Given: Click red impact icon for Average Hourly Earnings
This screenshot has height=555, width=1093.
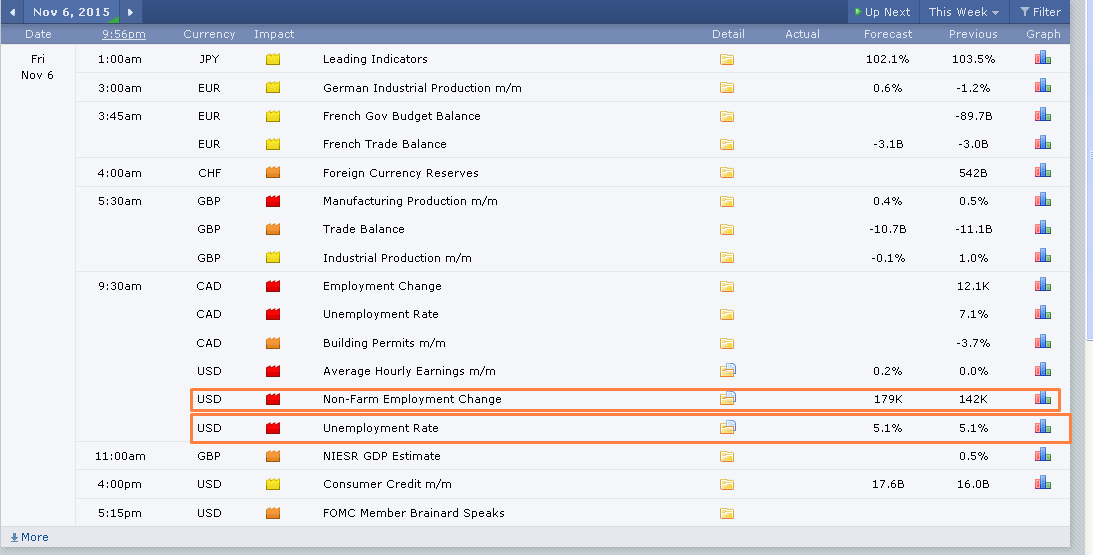Looking at the screenshot, I should click(x=273, y=371).
